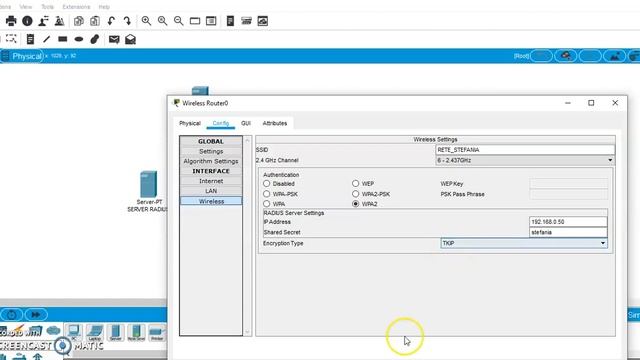
Task: Switch to the Attributes tab
Action: click(275, 123)
